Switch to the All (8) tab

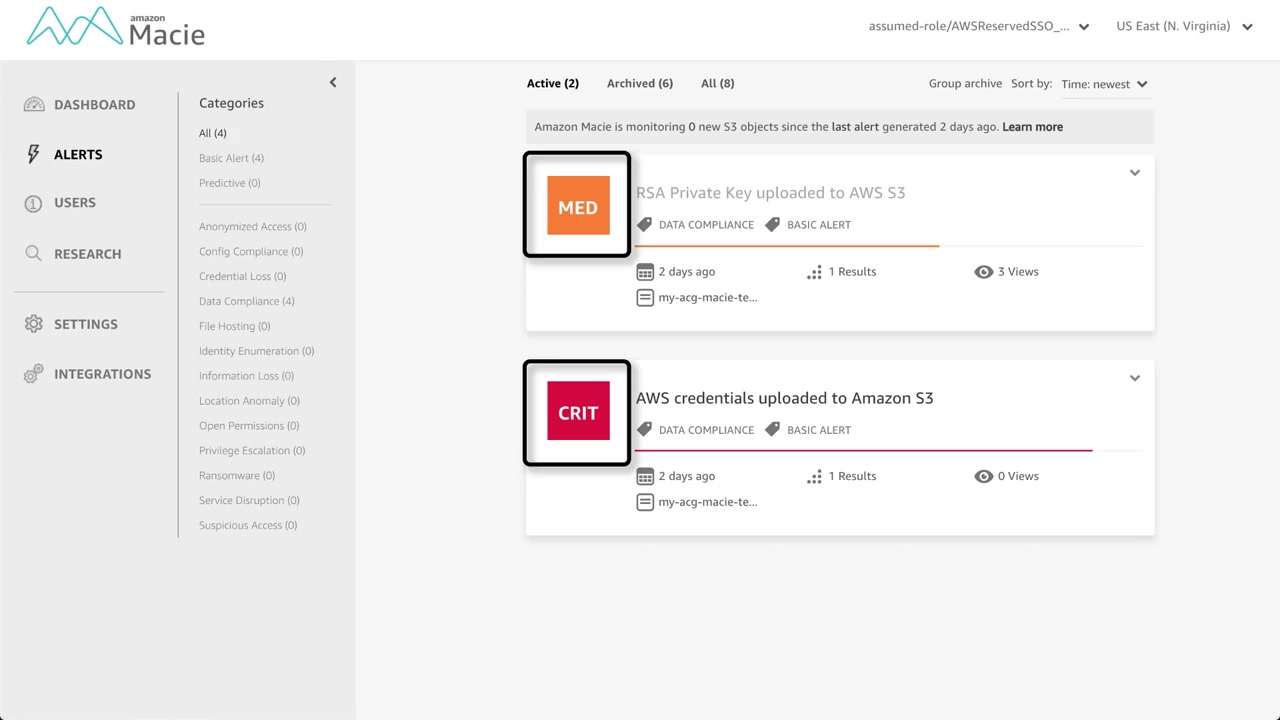[717, 83]
